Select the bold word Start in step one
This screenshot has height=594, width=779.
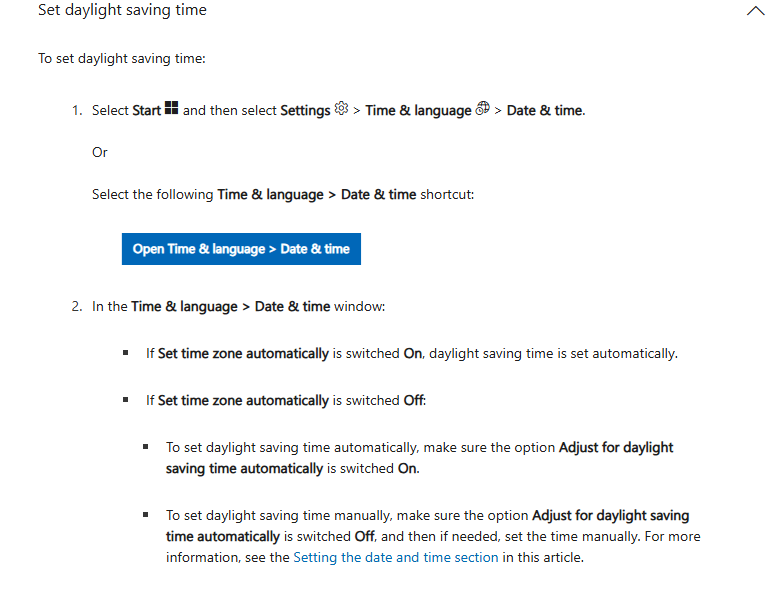(146, 110)
